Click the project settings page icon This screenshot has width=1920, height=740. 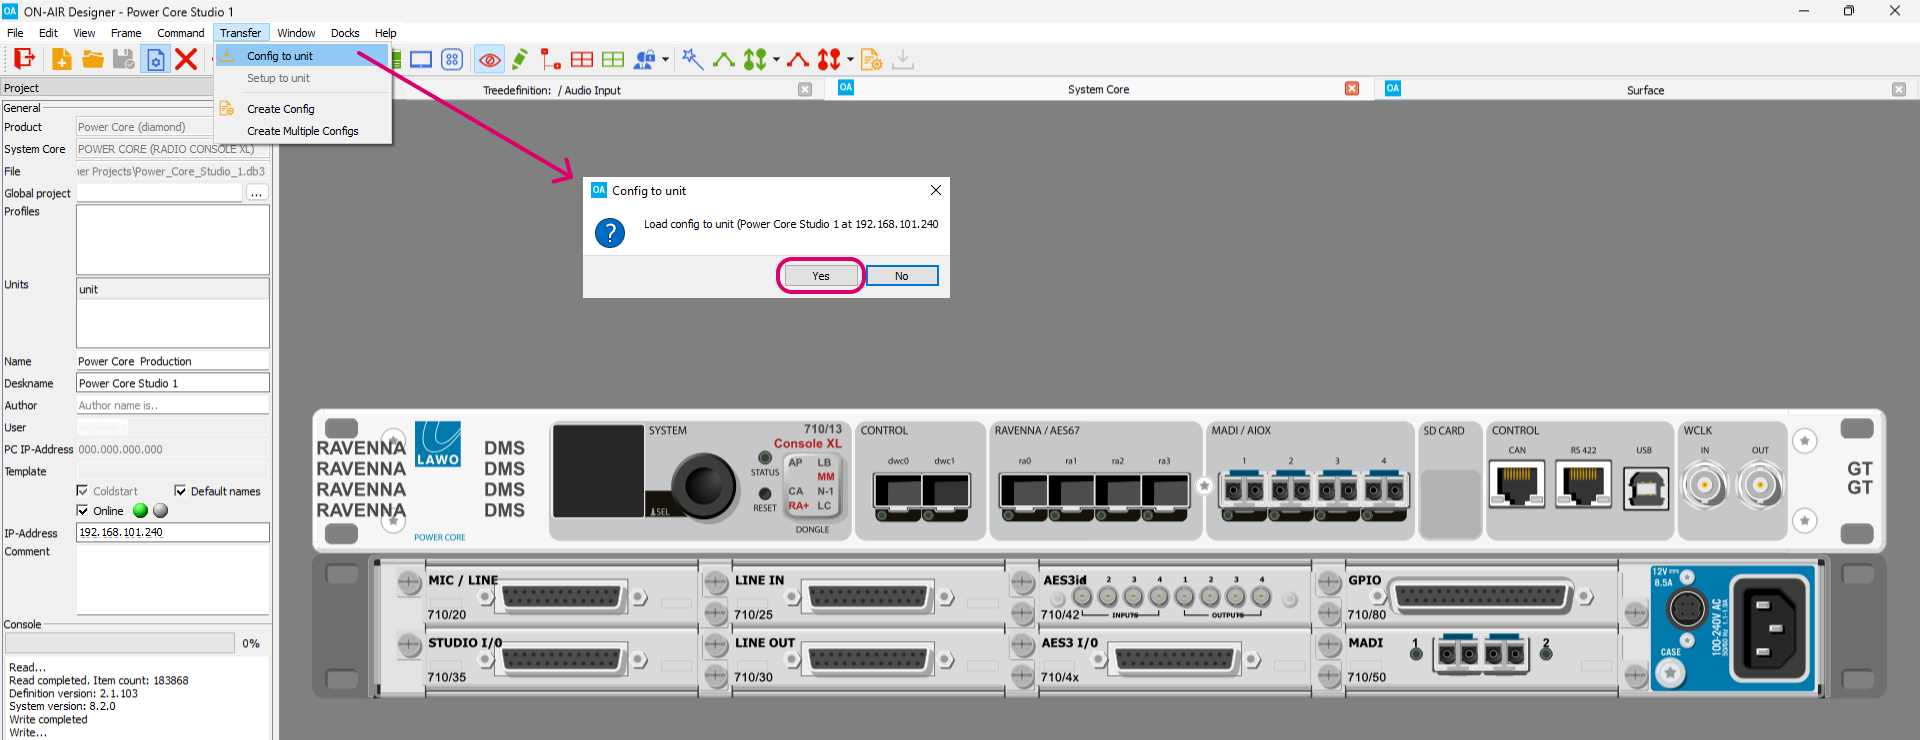click(155, 60)
